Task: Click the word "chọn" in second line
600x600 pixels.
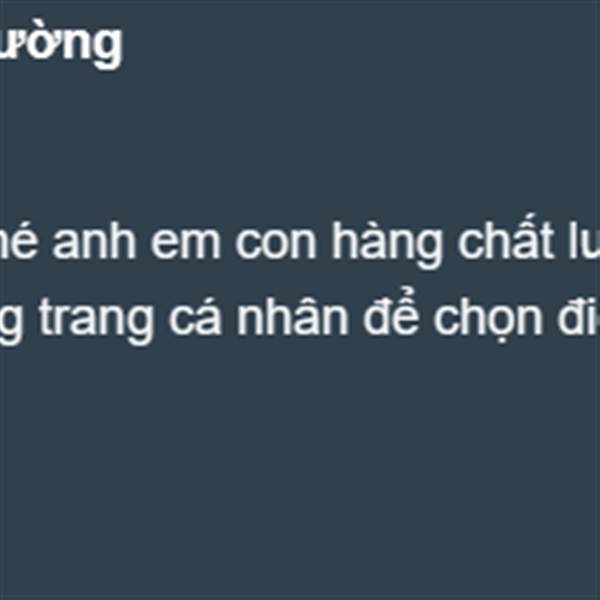Action: 488,321
